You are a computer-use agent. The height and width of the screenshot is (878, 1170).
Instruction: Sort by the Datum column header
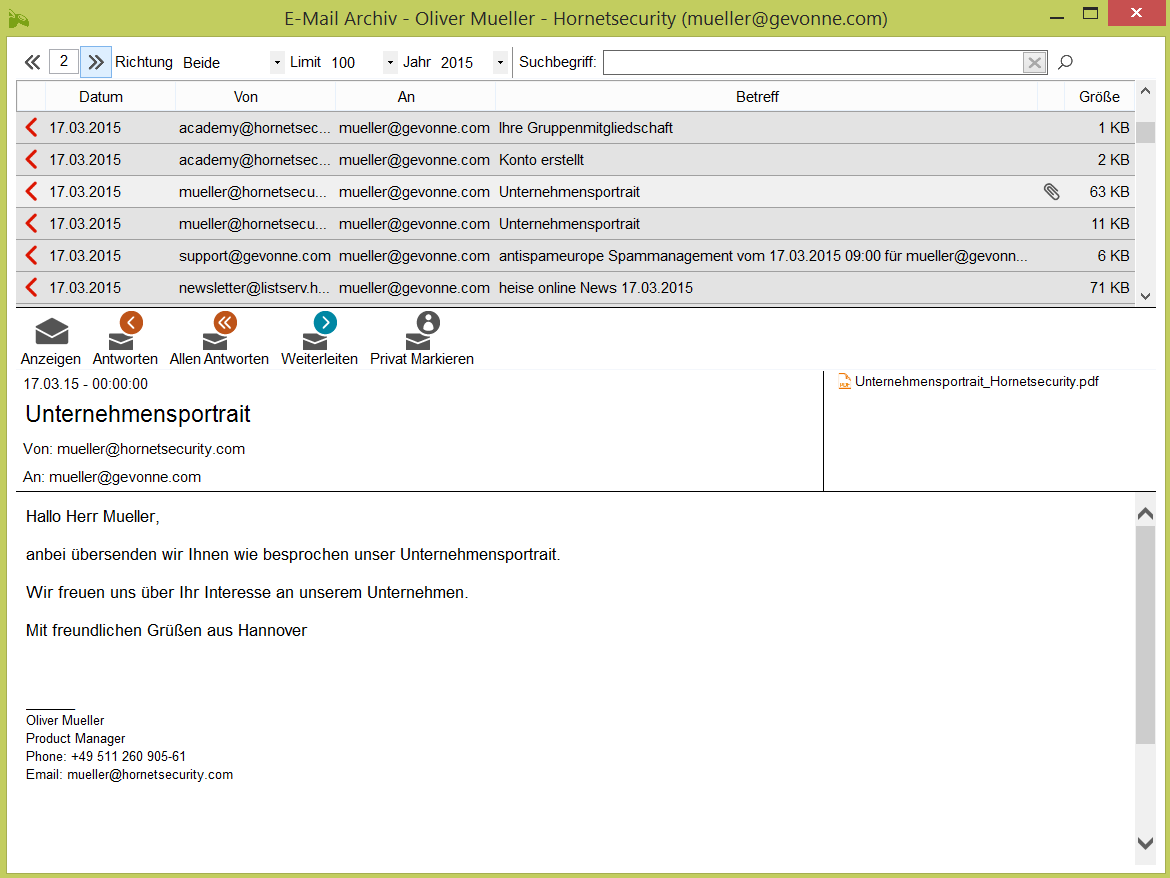tap(101, 97)
